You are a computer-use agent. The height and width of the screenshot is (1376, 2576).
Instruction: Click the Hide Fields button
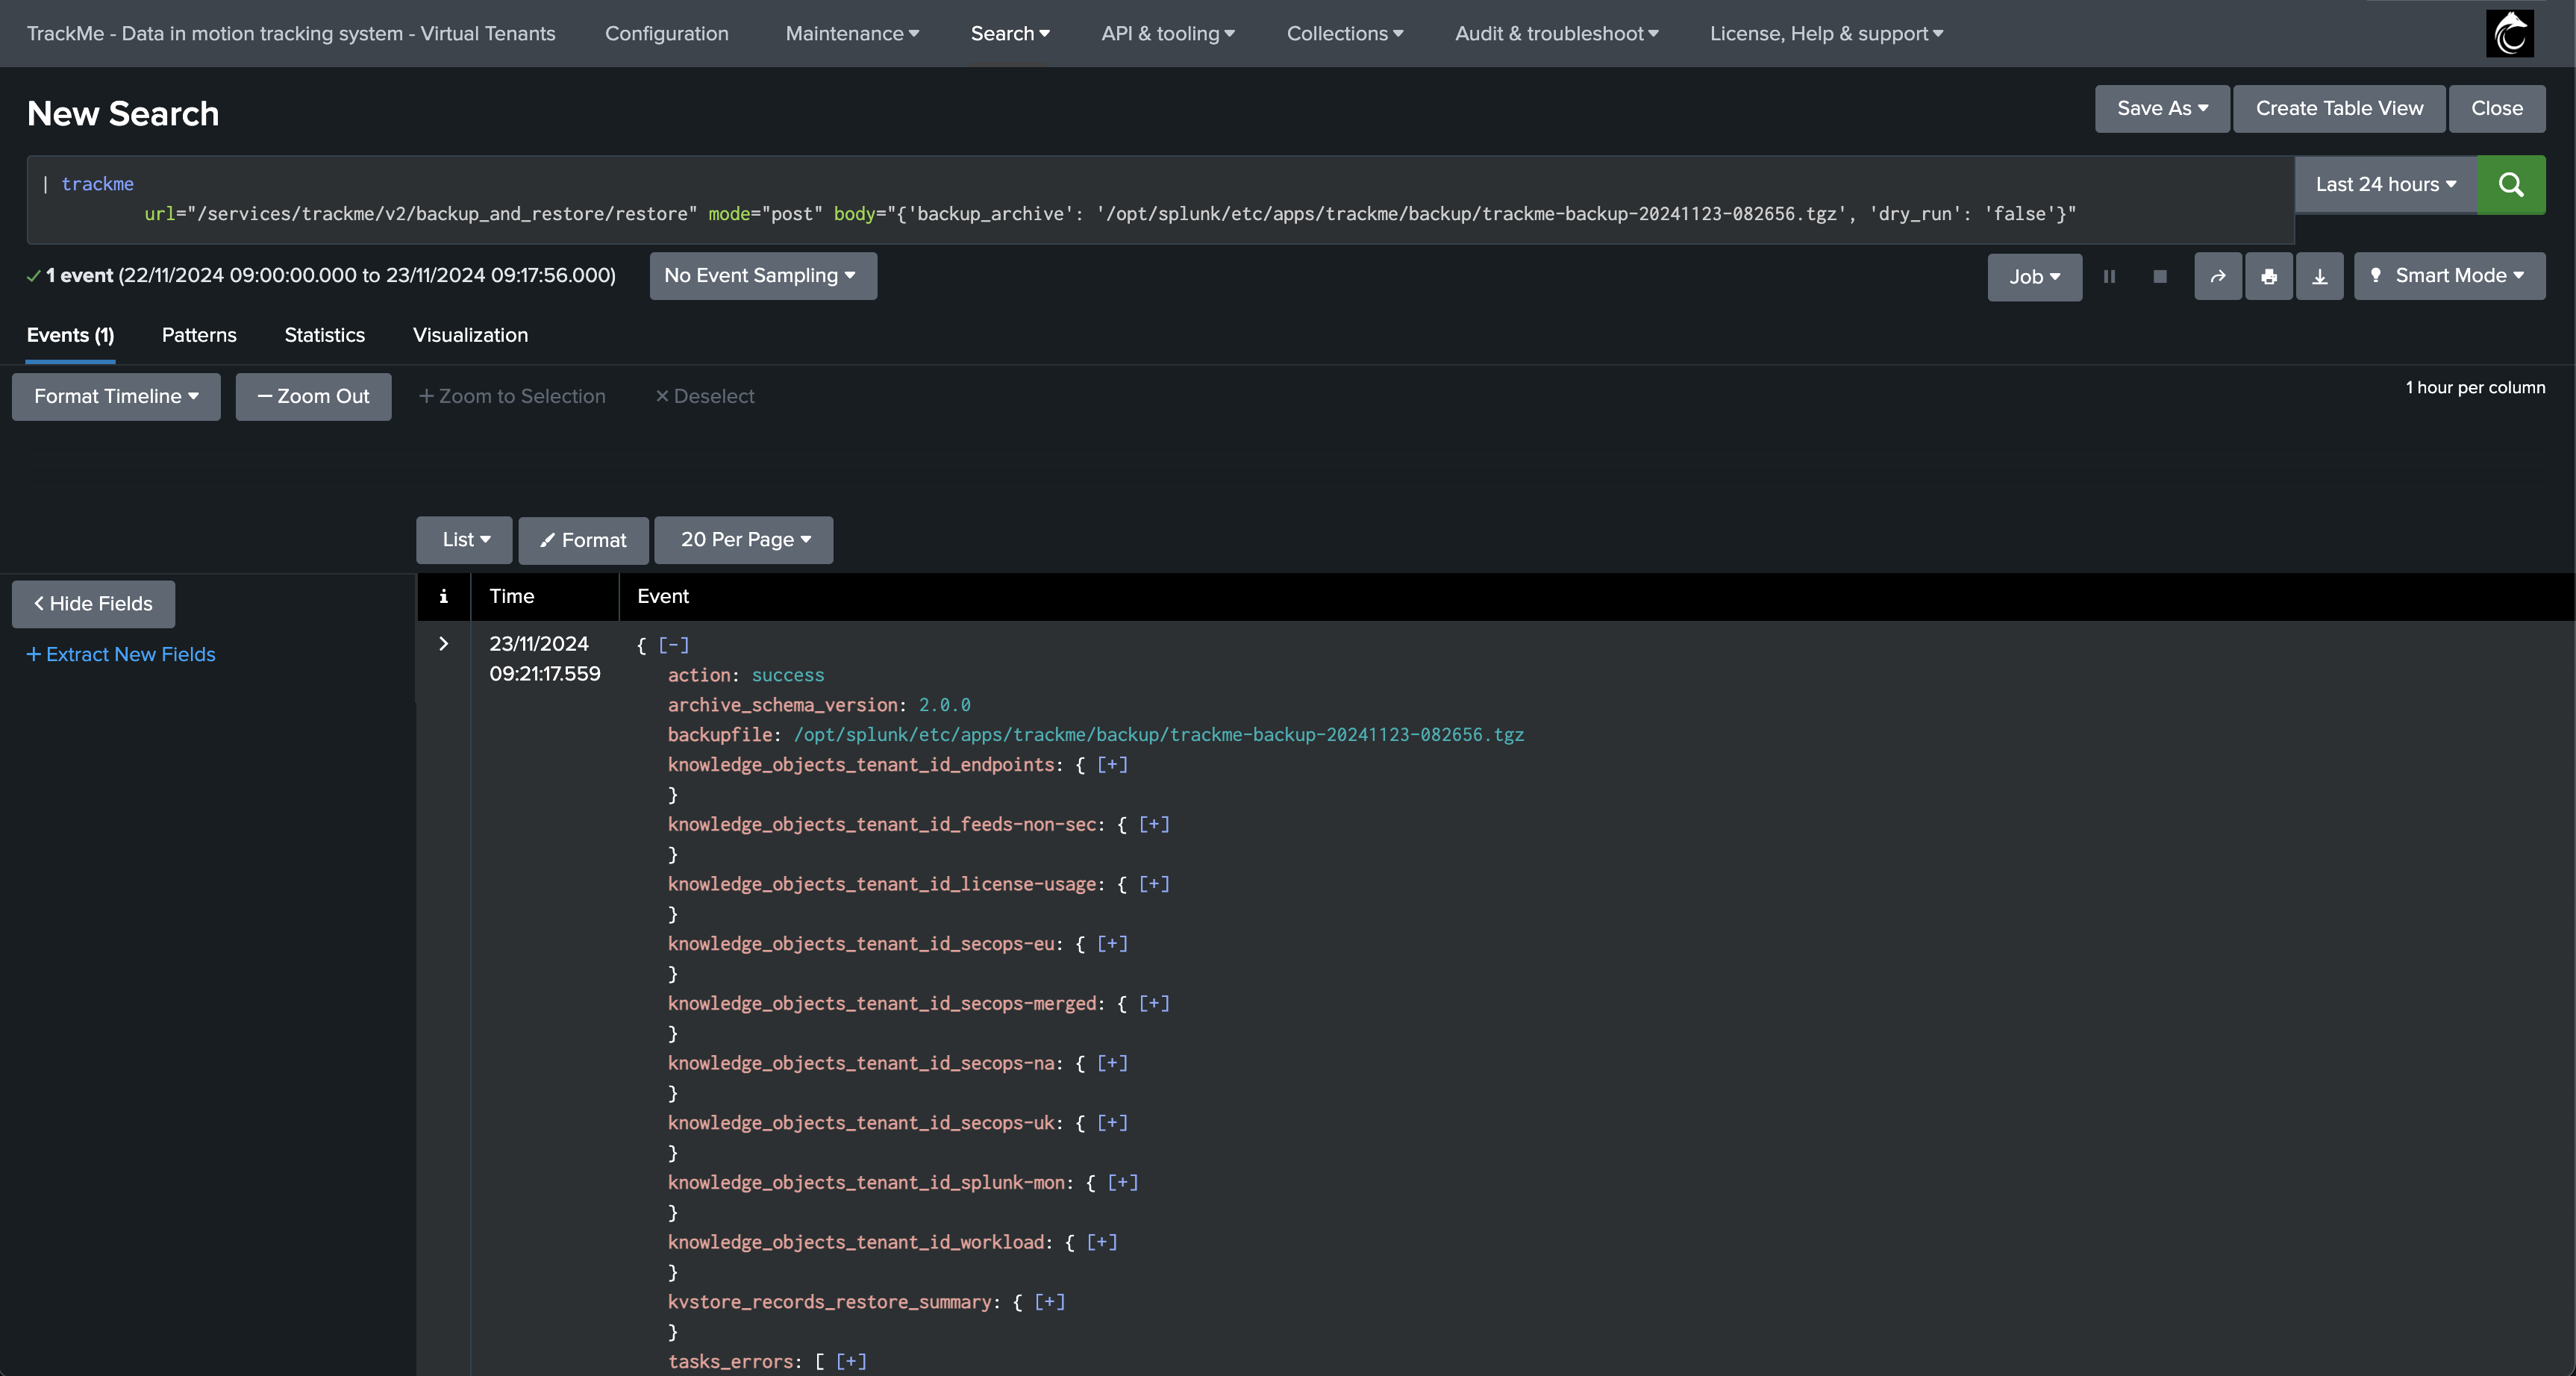click(93, 603)
